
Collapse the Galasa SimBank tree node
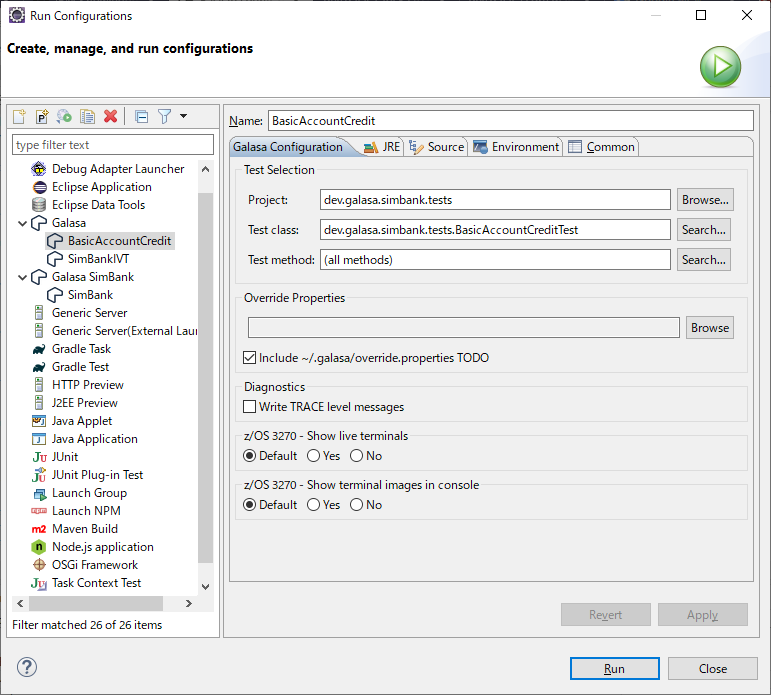point(22,277)
